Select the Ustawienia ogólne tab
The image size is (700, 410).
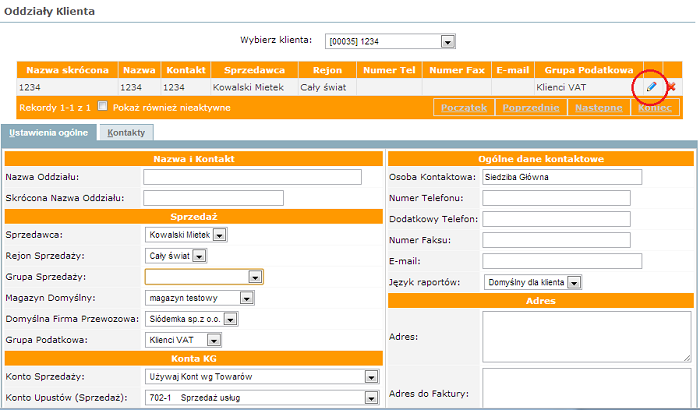(x=49, y=133)
